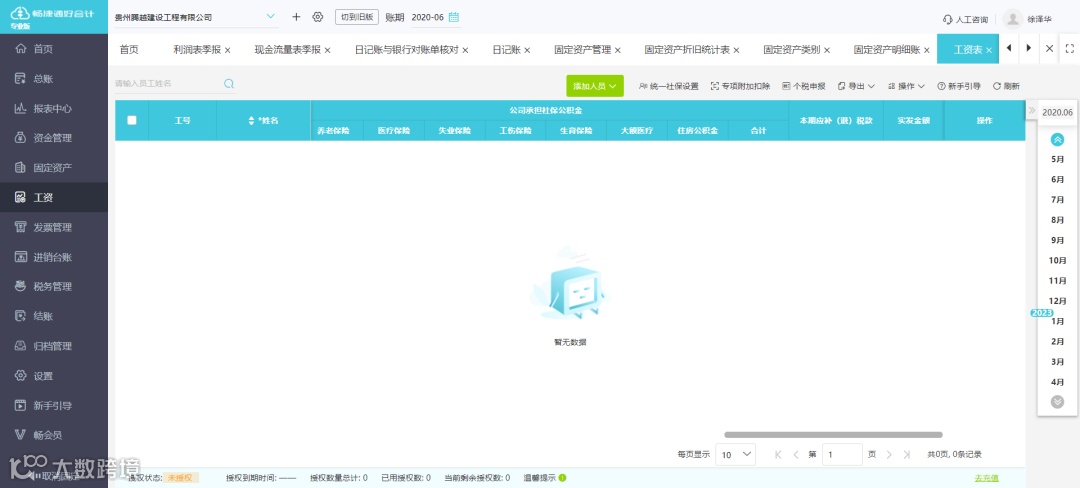1080x488 pixels.
Task: Close the 固定资产类别 tab
Action: [x=827, y=50]
